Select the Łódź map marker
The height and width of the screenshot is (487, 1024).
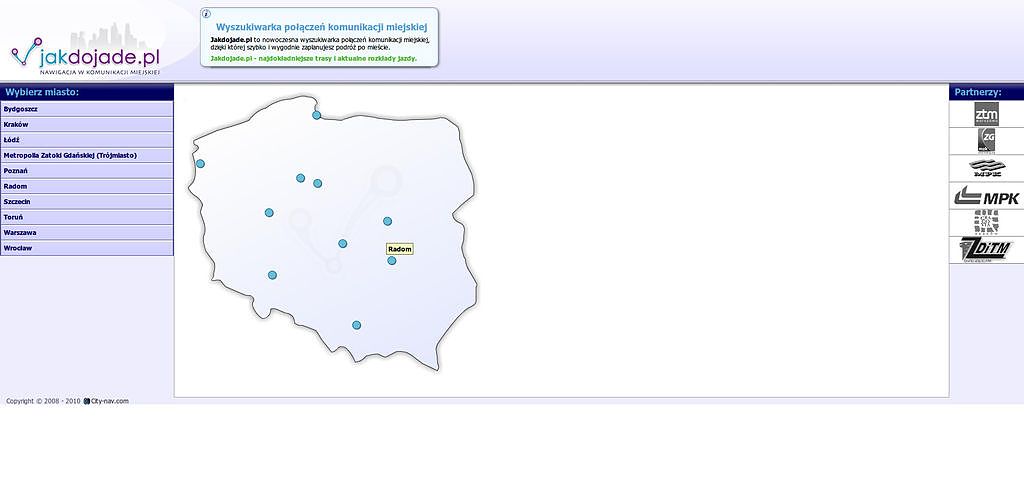point(343,244)
